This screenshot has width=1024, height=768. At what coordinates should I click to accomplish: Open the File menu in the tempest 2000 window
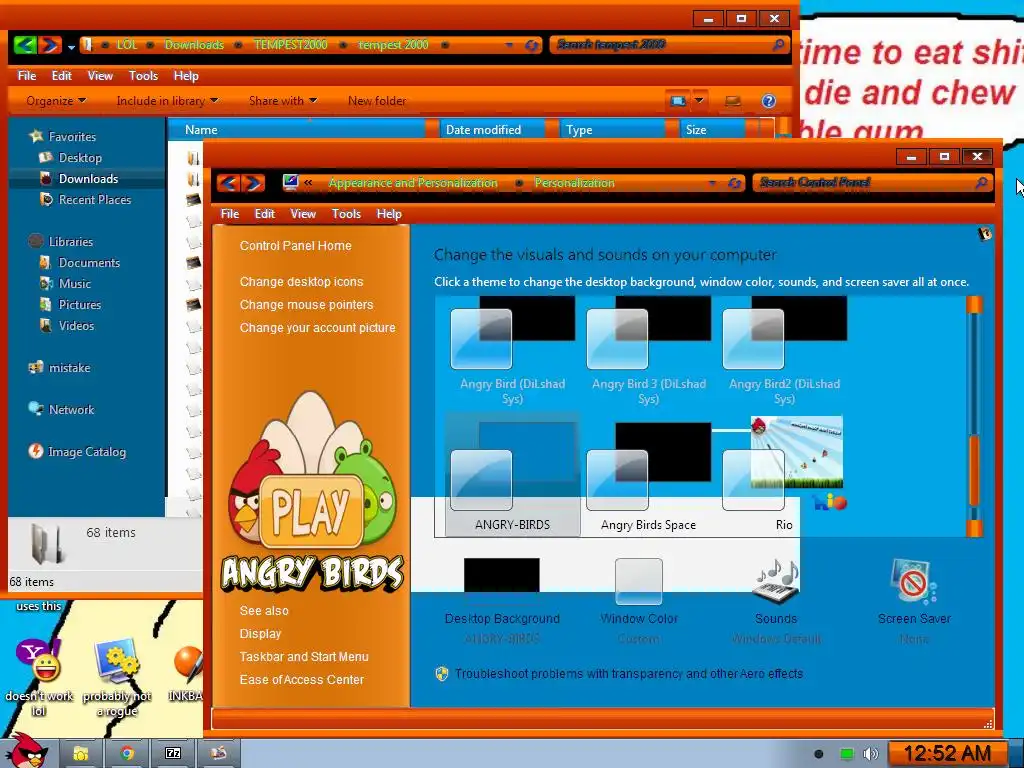pyautogui.click(x=27, y=76)
